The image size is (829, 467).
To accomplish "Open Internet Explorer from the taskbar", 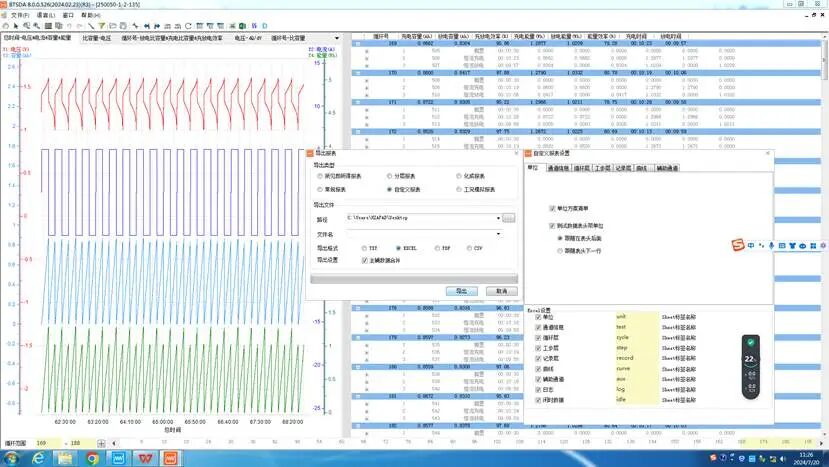I will (x=38, y=459).
